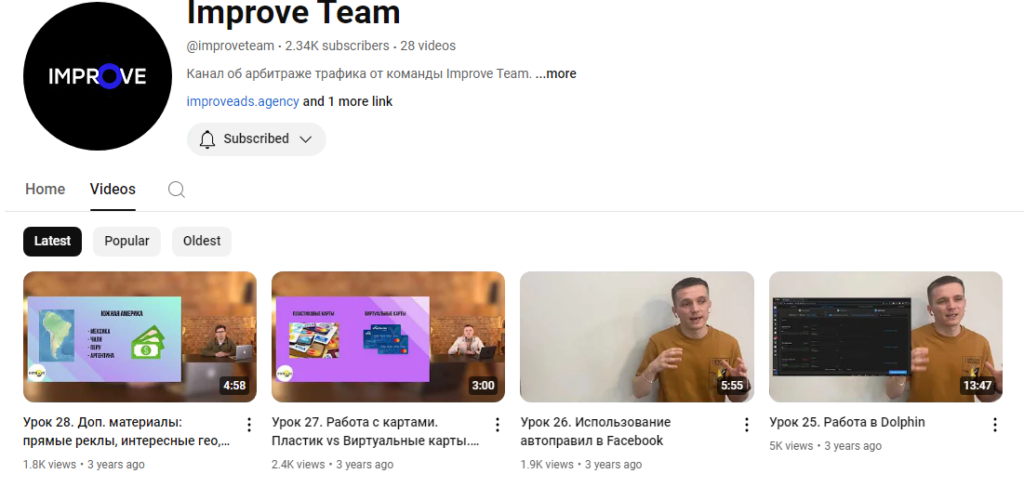The height and width of the screenshot is (500, 1024).
Task: Expand channel description with ...more
Action: click(x=556, y=74)
